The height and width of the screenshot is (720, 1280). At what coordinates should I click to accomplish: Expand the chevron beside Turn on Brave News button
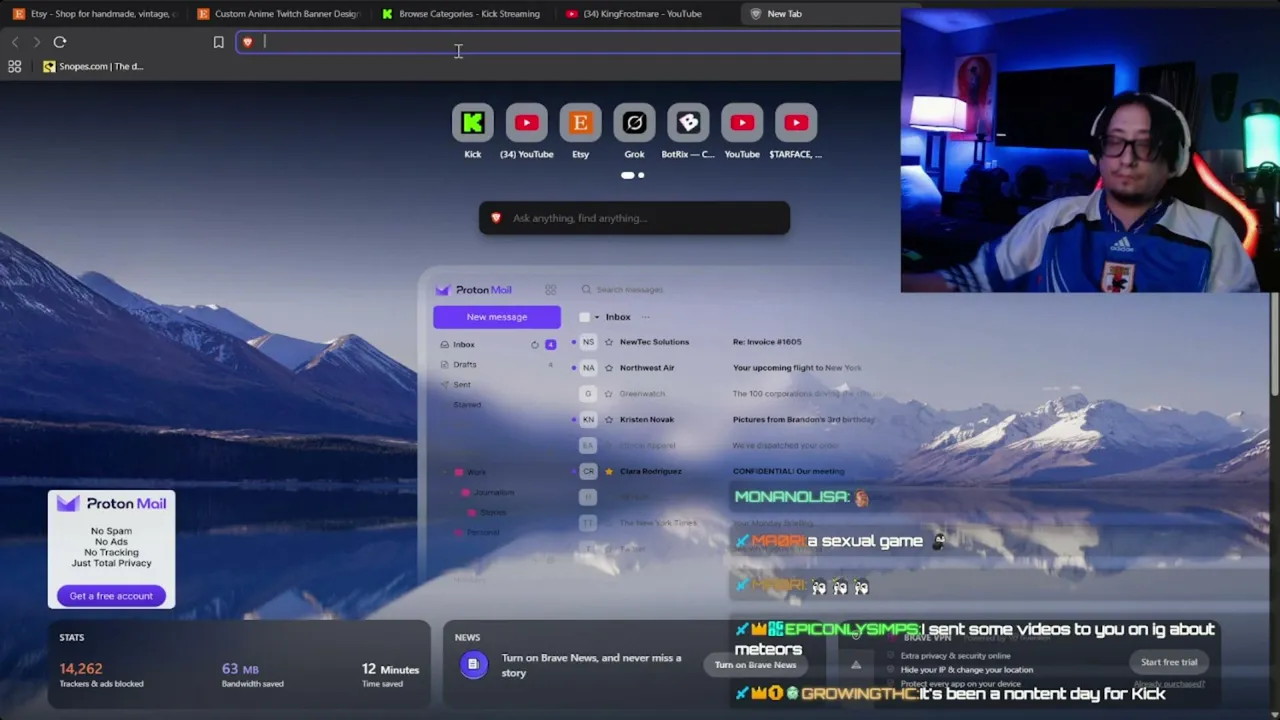[856, 665]
